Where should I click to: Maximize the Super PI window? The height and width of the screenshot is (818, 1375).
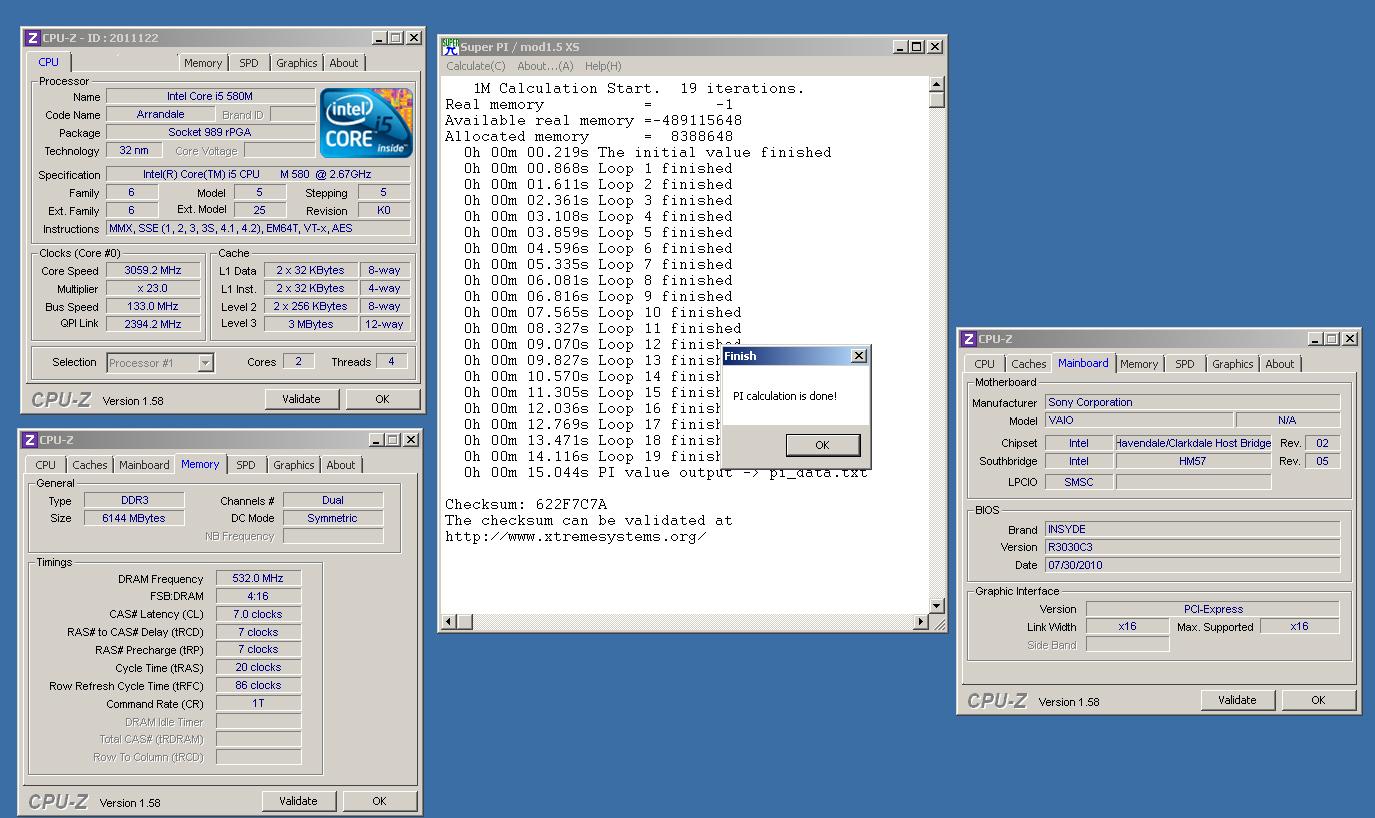[x=917, y=47]
